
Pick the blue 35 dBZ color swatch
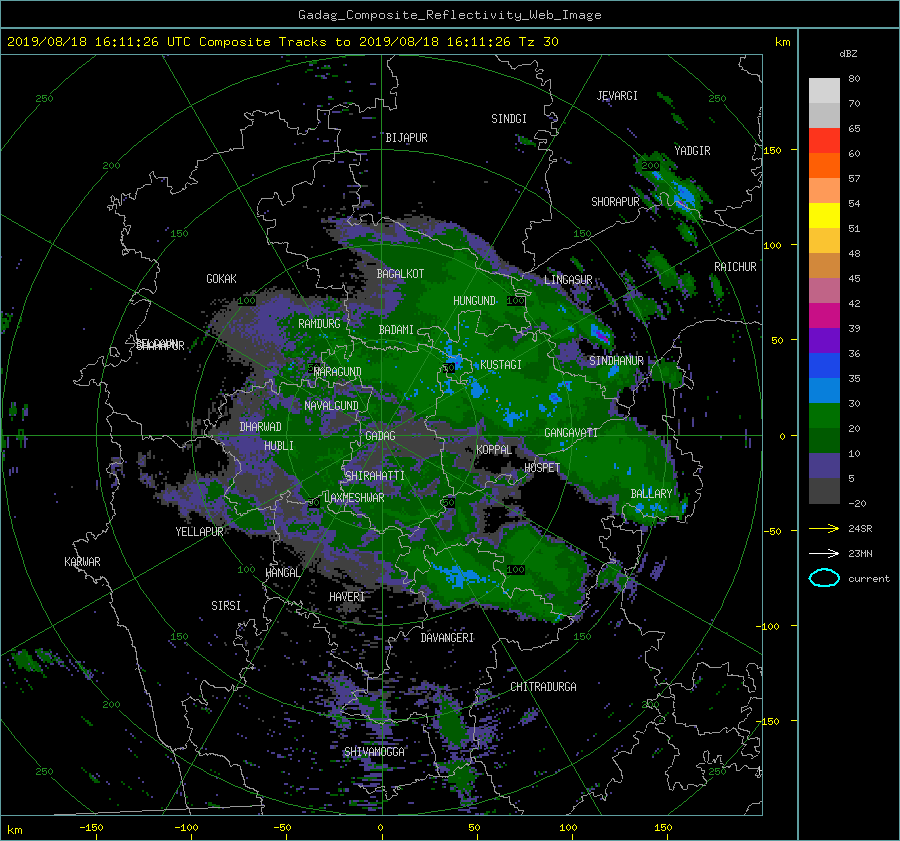click(x=824, y=366)
